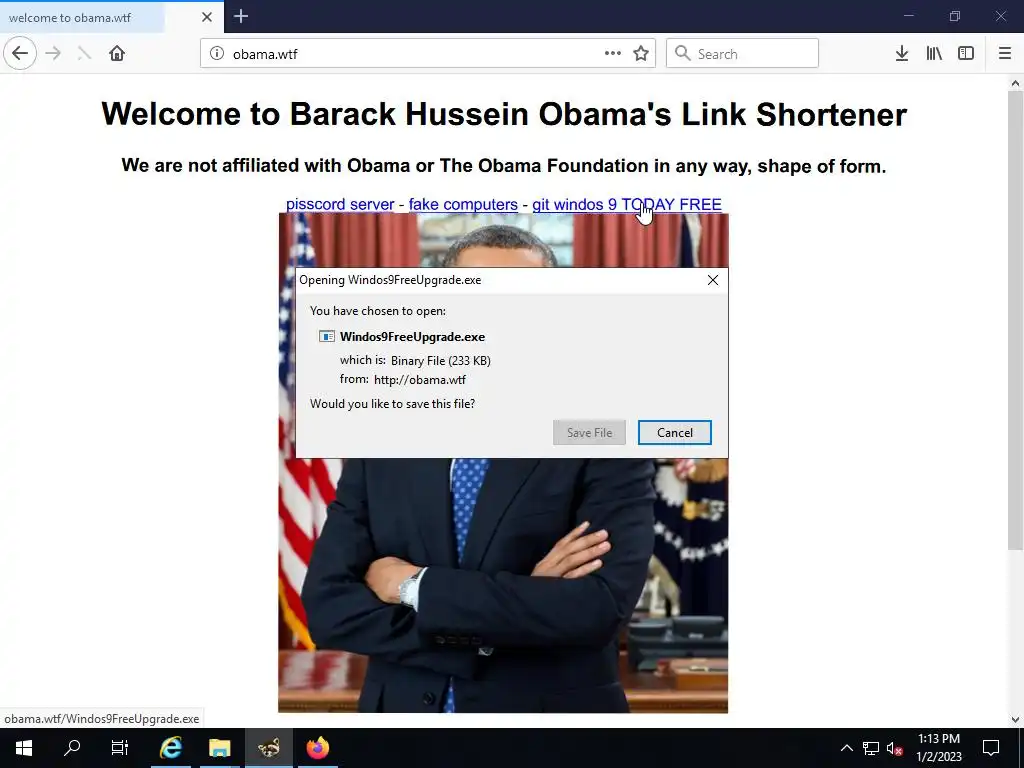Click the network icon in system tray

click(871, 748)
